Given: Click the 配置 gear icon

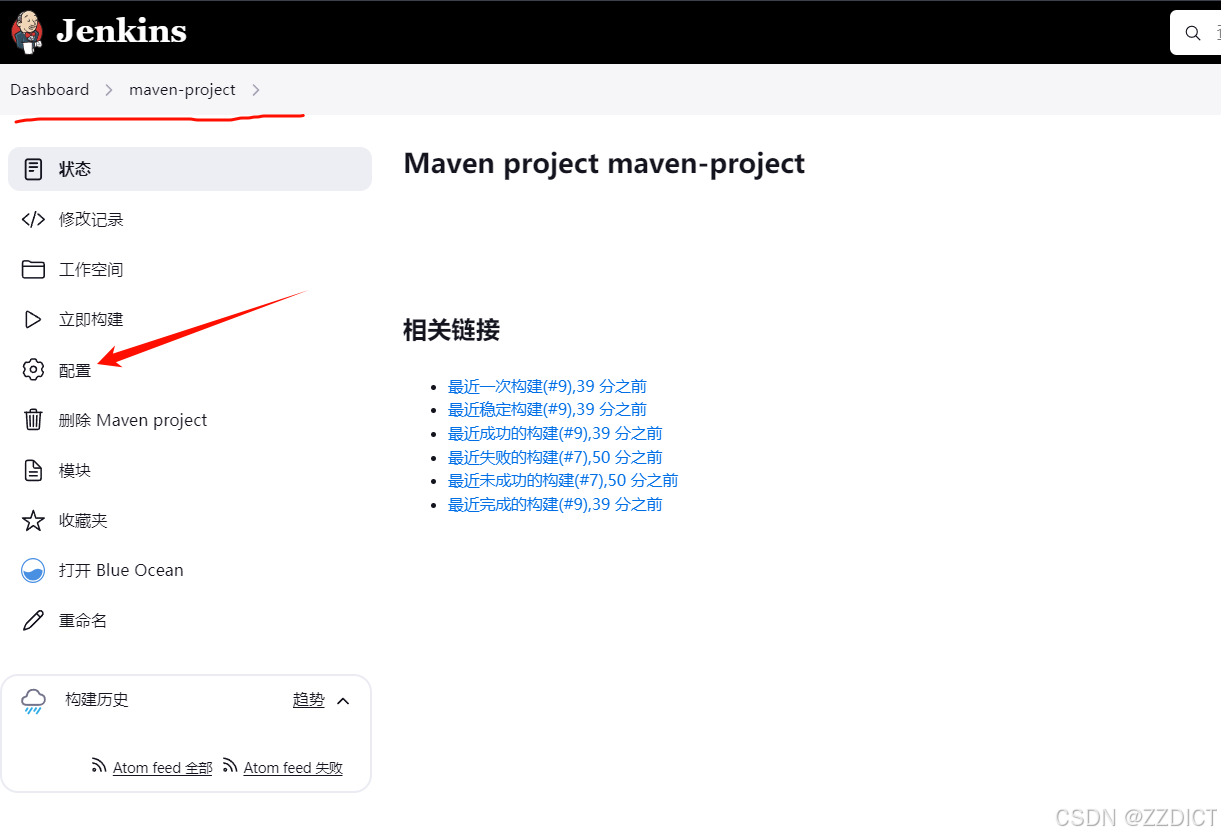Looking at the screenshot, I should pos(33,370).
